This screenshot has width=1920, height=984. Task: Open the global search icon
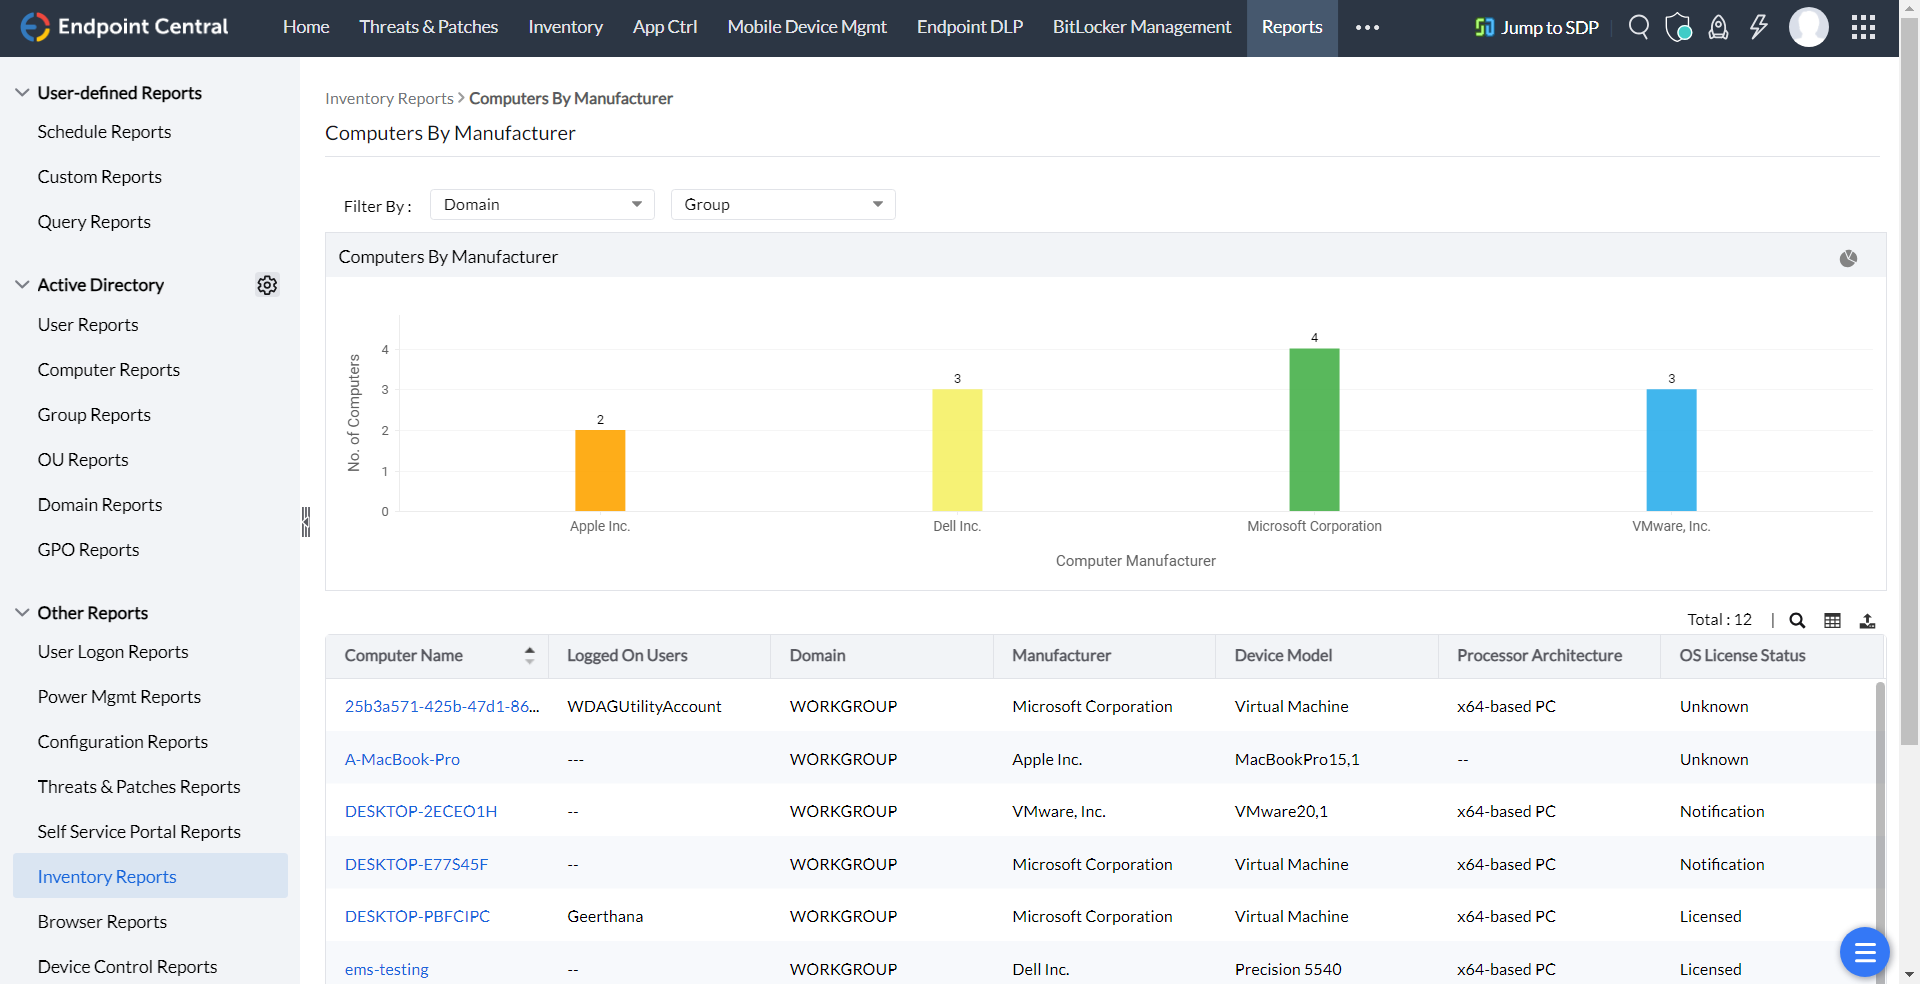tap(1638, 27)
